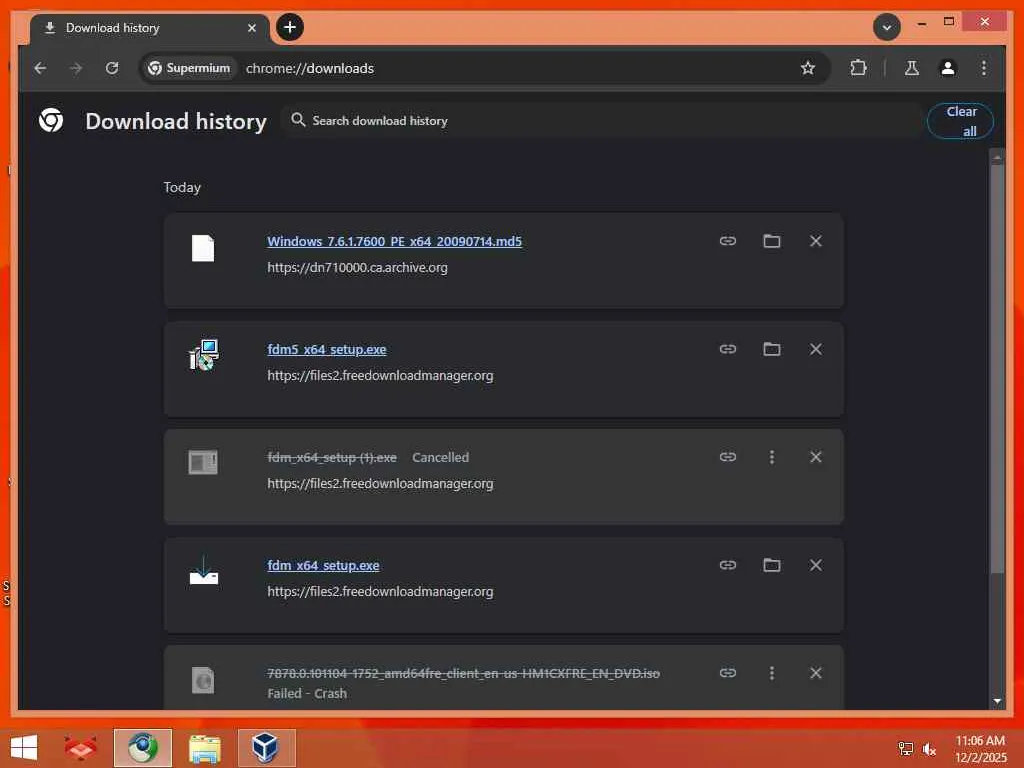The width and height of the screenshot is (1024, 768).
Task: Click the https://dn710000.ca.archive.org source URL
Action: coord(357,268)
